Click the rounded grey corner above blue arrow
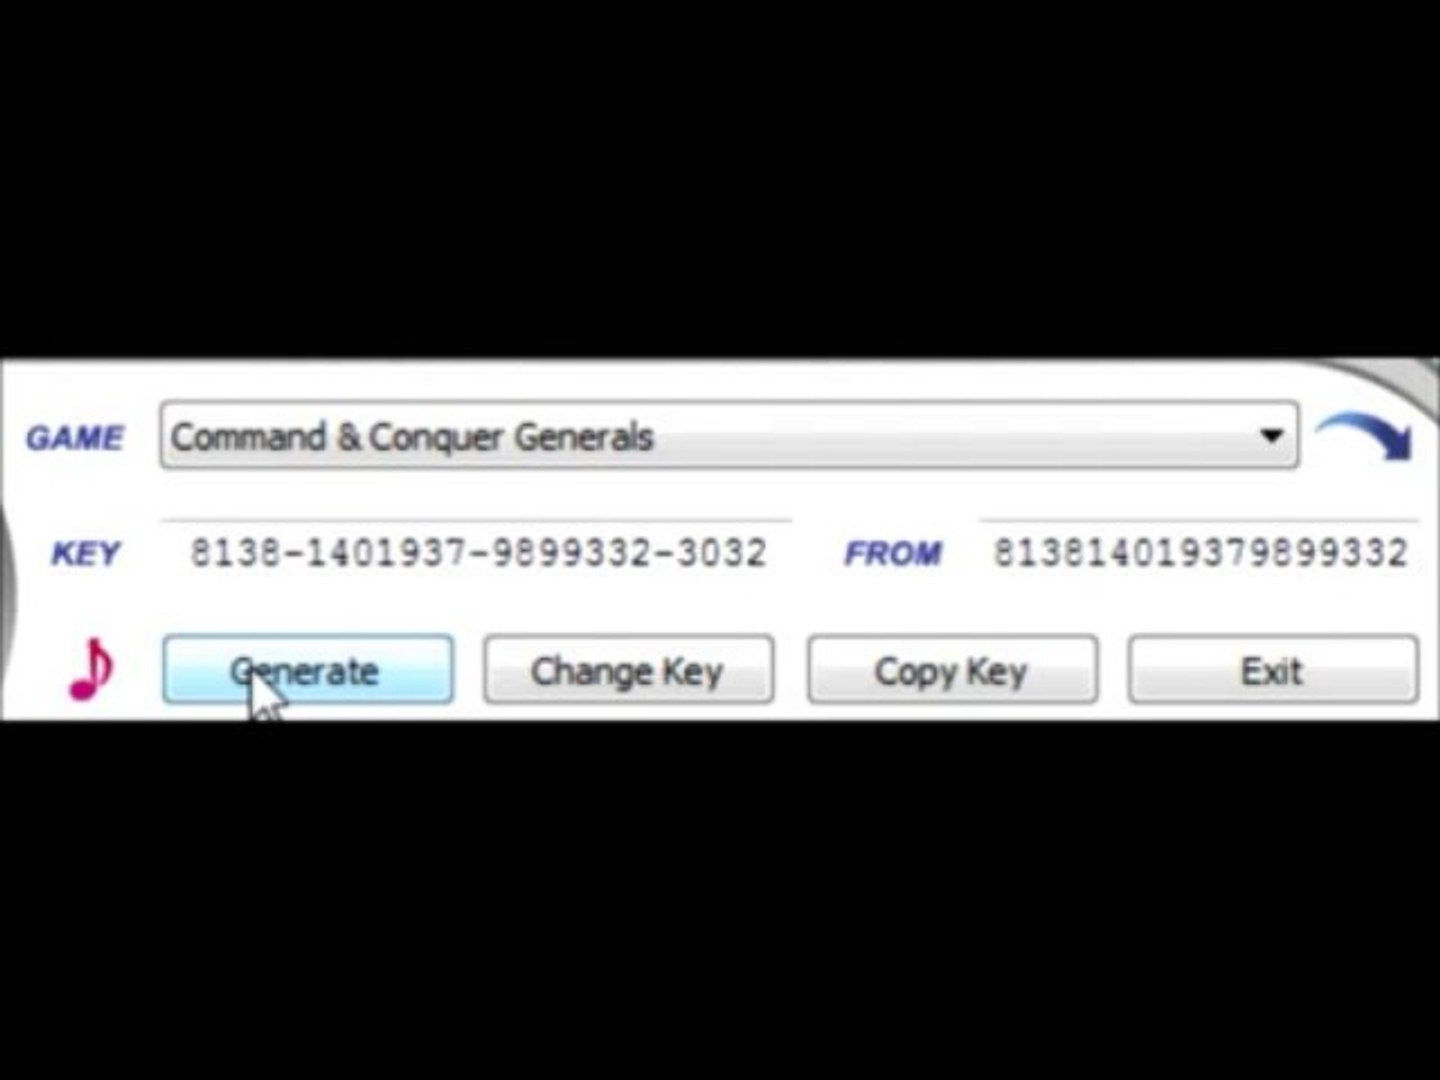The height and width of the screenshot is (1080, 1440). coord(1400,385)
